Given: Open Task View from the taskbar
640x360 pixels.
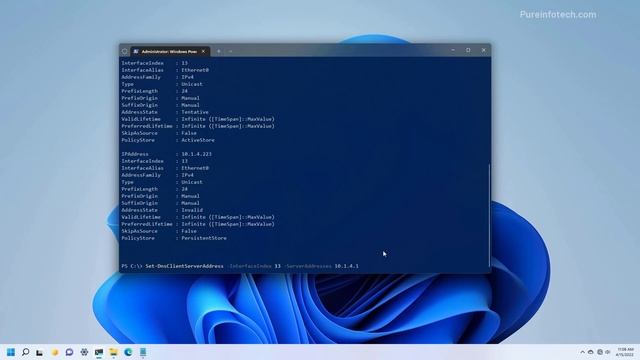Looking at the screenshot, I should coord(40,352).
